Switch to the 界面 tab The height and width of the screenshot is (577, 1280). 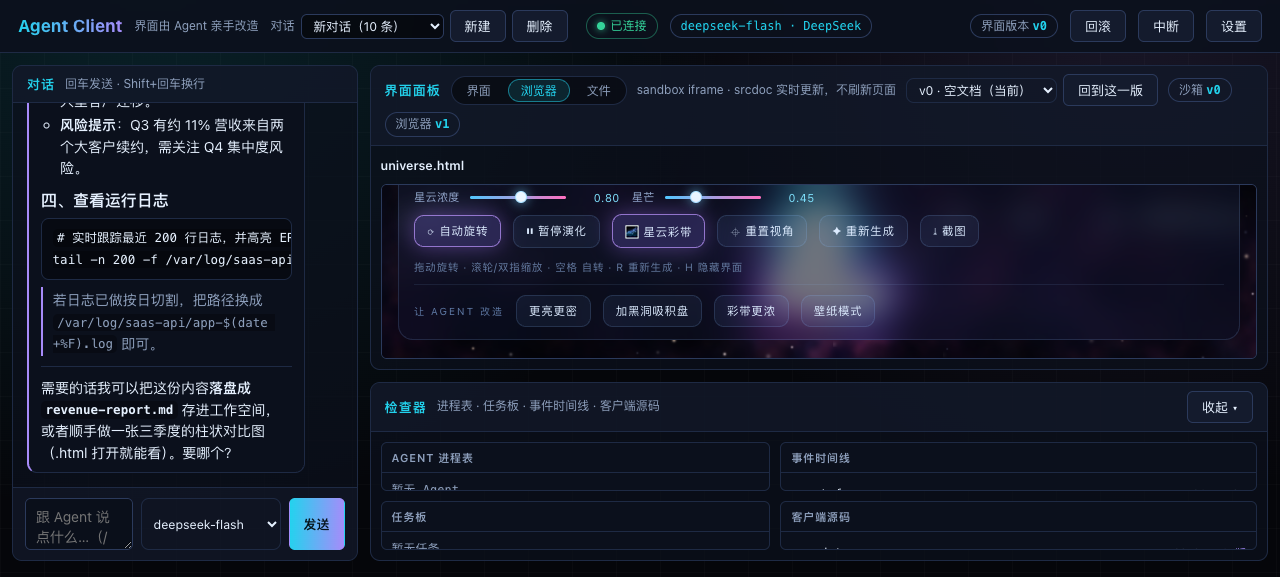click(x=479, y=90)
